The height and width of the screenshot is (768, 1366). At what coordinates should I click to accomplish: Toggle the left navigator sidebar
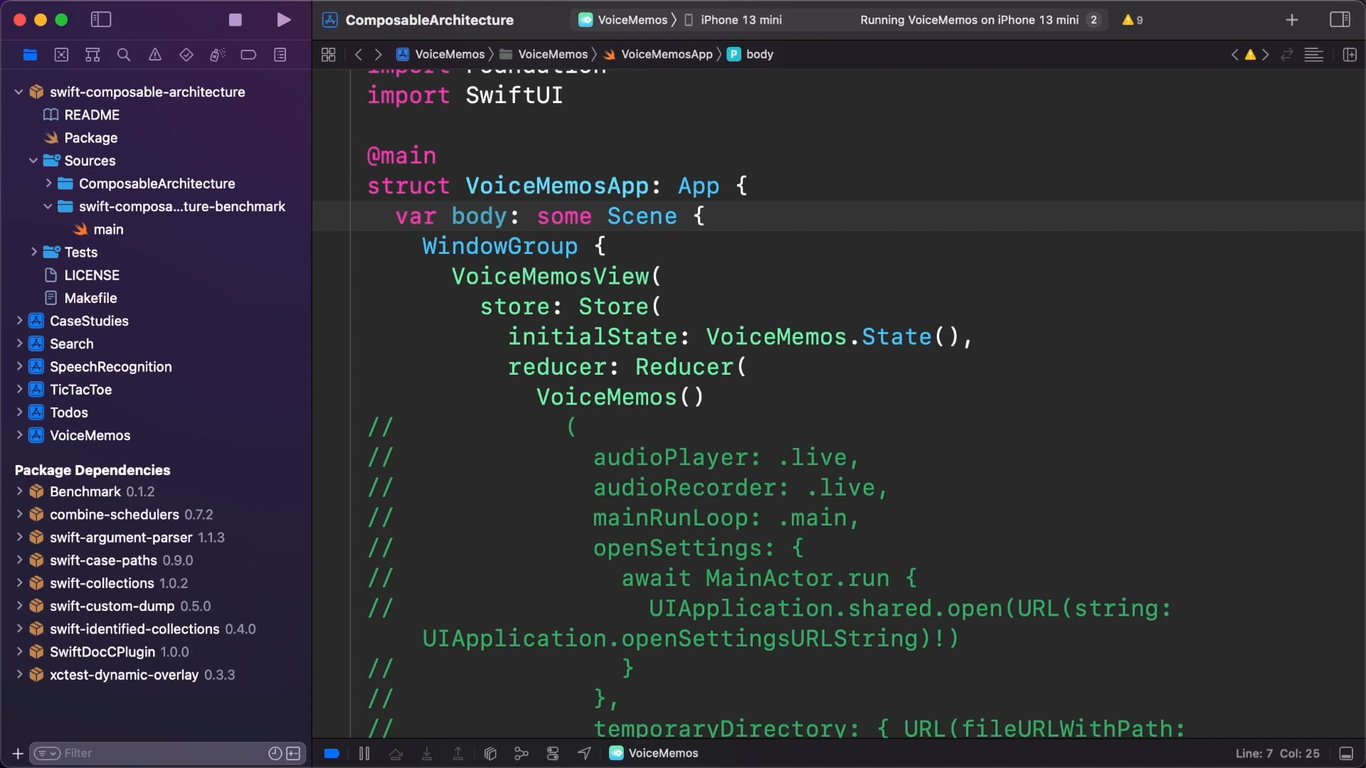(101, 20)
